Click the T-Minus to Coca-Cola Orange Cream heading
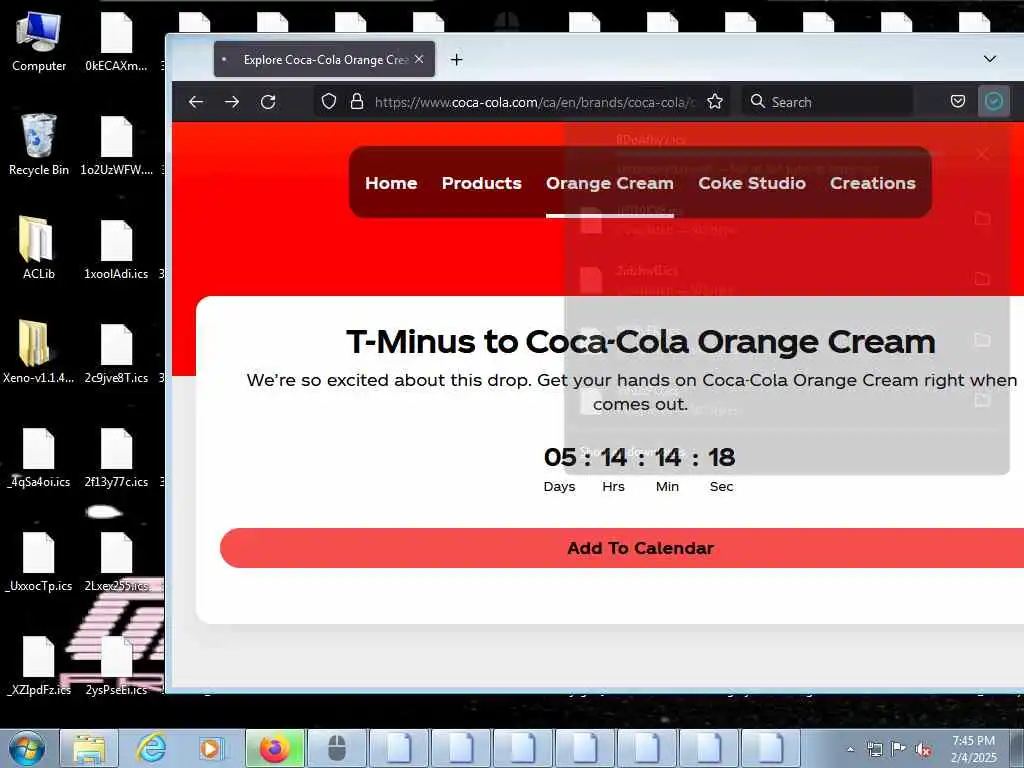 coord(640,342)
